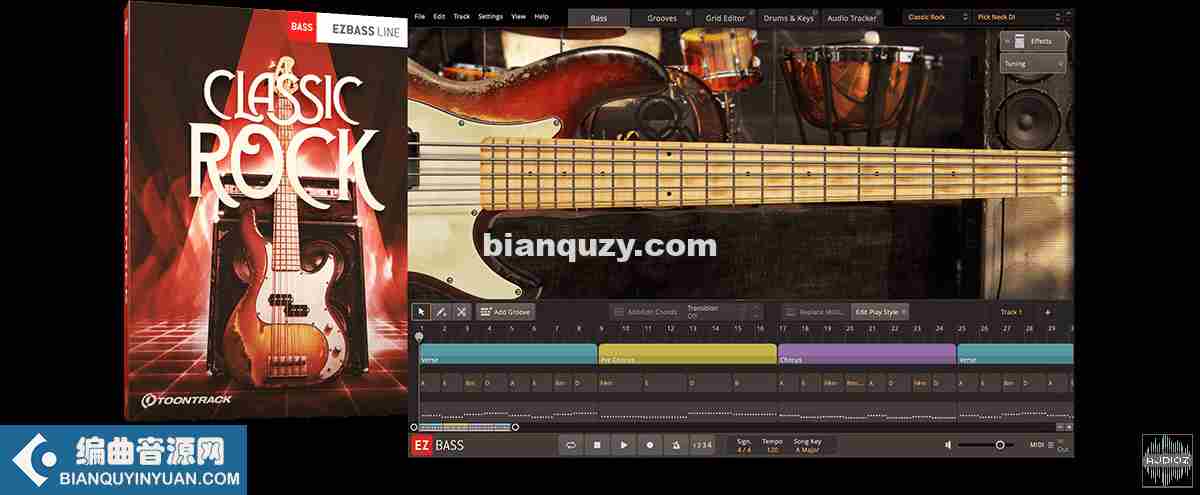Select the arrow pointer tool
Viewport: 1200px width, 495px height.
pos(422,312)
